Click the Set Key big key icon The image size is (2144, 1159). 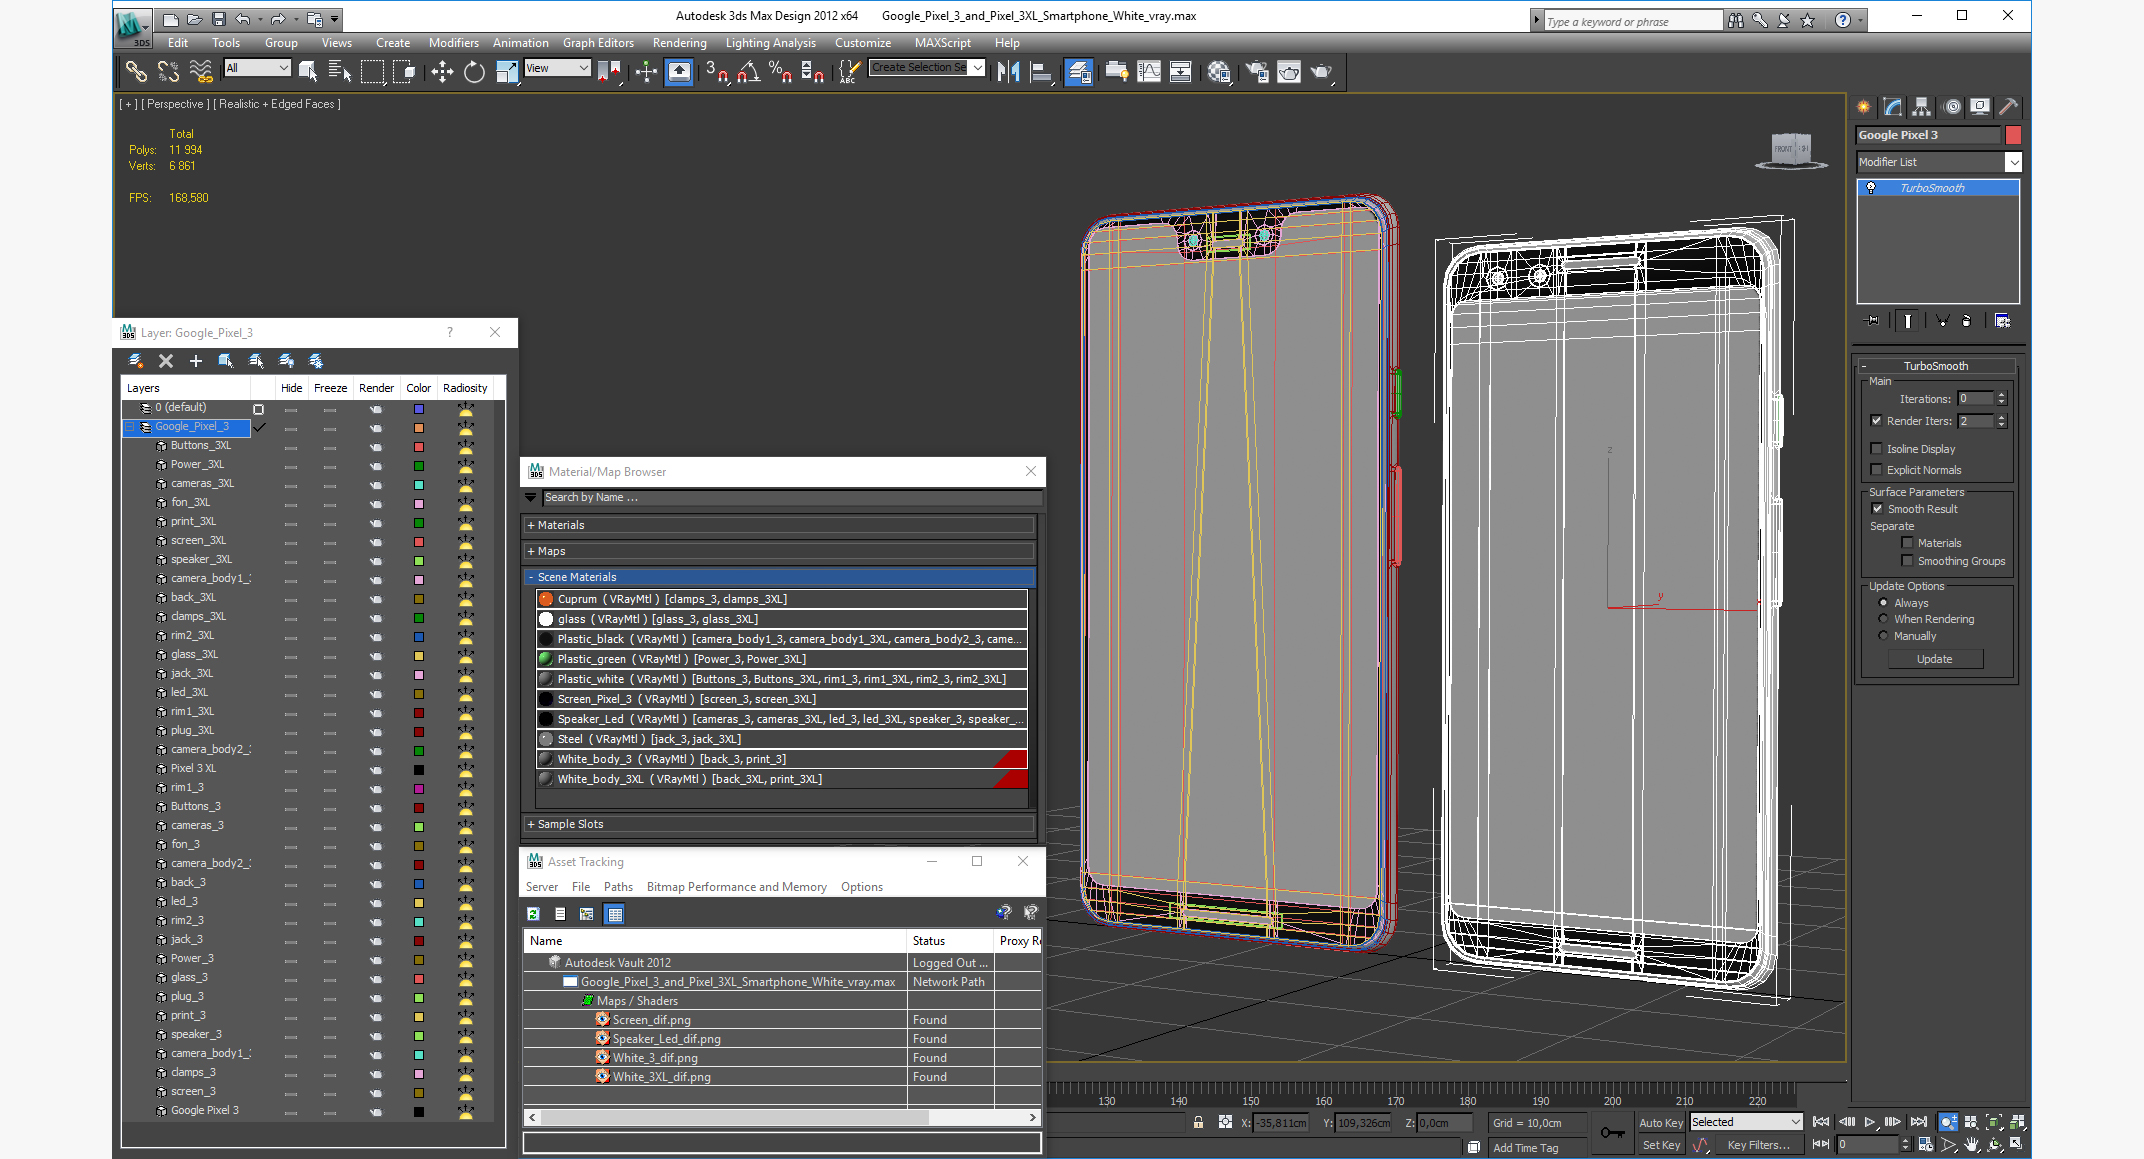pos(1612,1133)
